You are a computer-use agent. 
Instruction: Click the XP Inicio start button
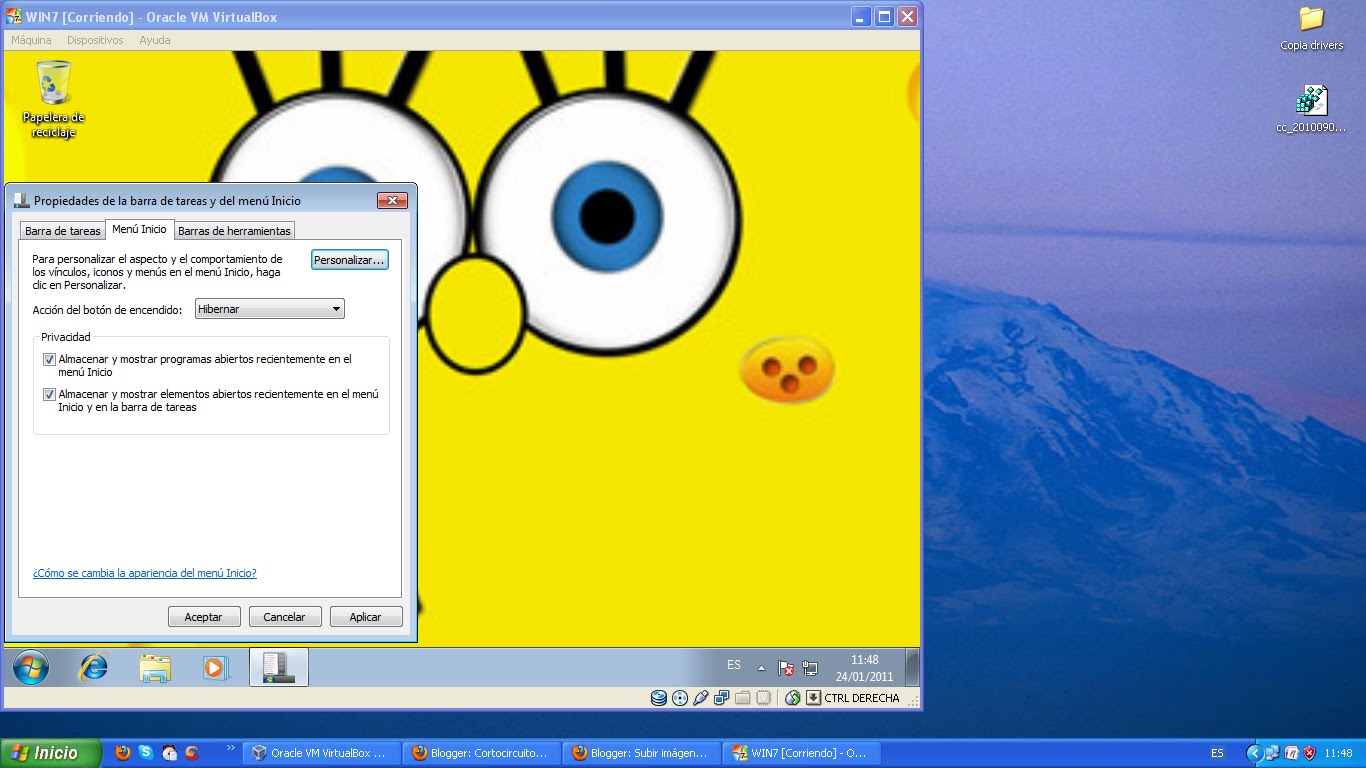pyautogui.click(x=51, y=753)
